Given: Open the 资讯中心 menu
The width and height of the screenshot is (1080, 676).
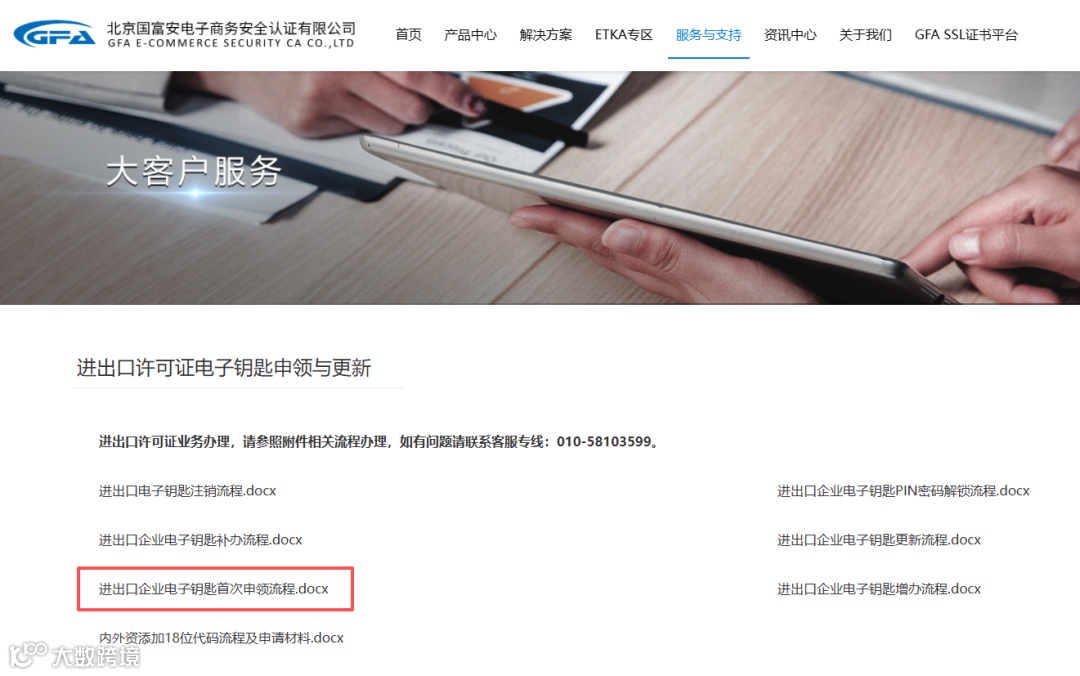Looking at the screenshot, I should pyautogui.click(x=790, y=34).
